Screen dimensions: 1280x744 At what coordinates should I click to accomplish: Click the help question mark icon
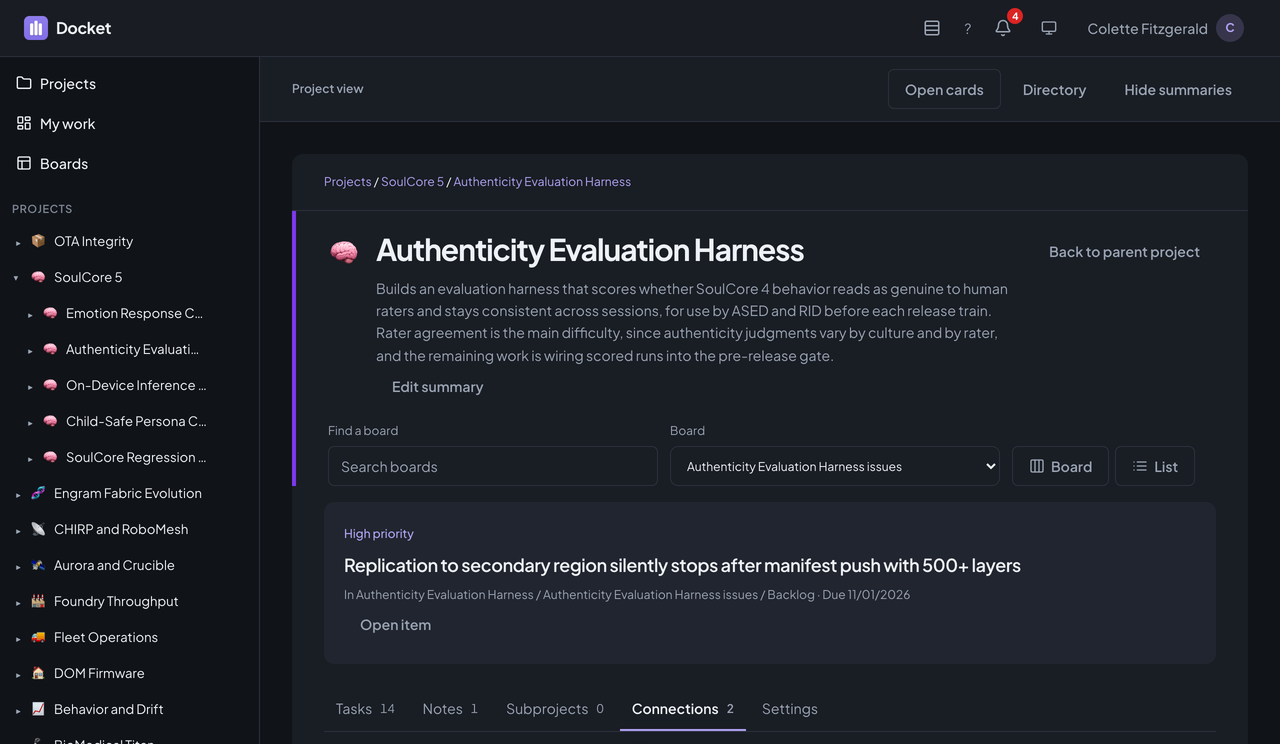pos(967,28)
